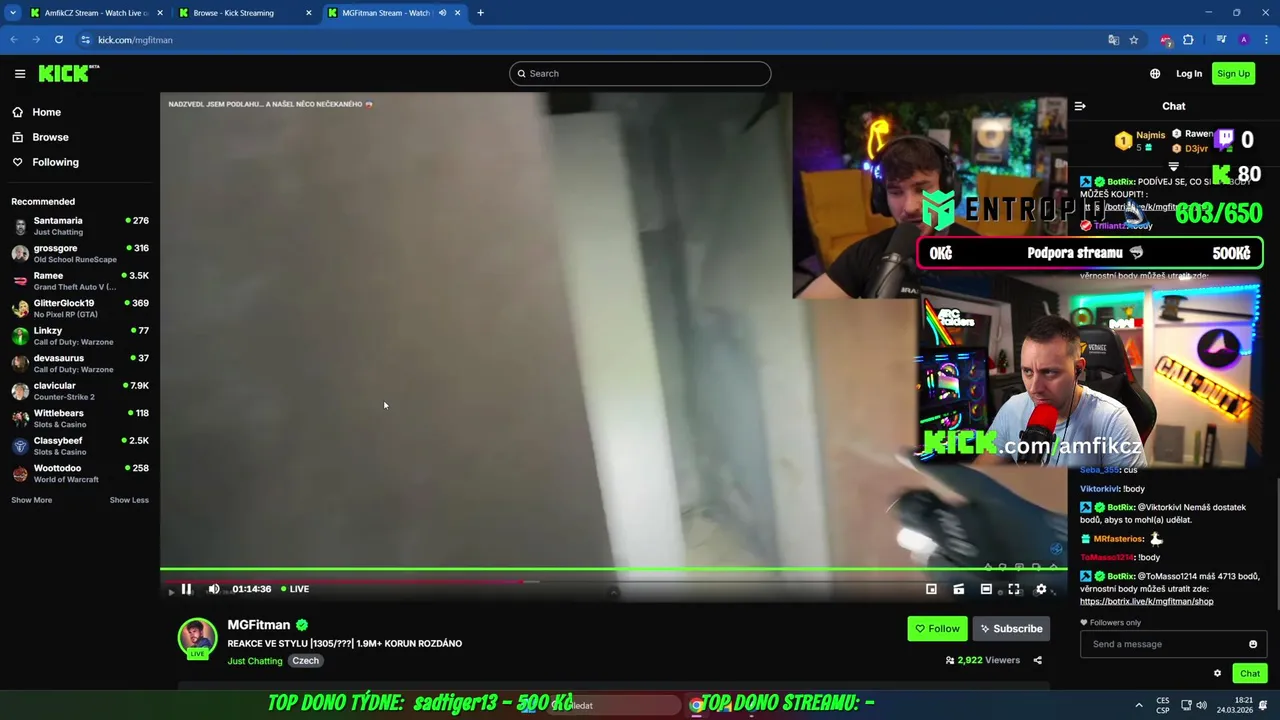Click the LIVE indicator on player

294,589
